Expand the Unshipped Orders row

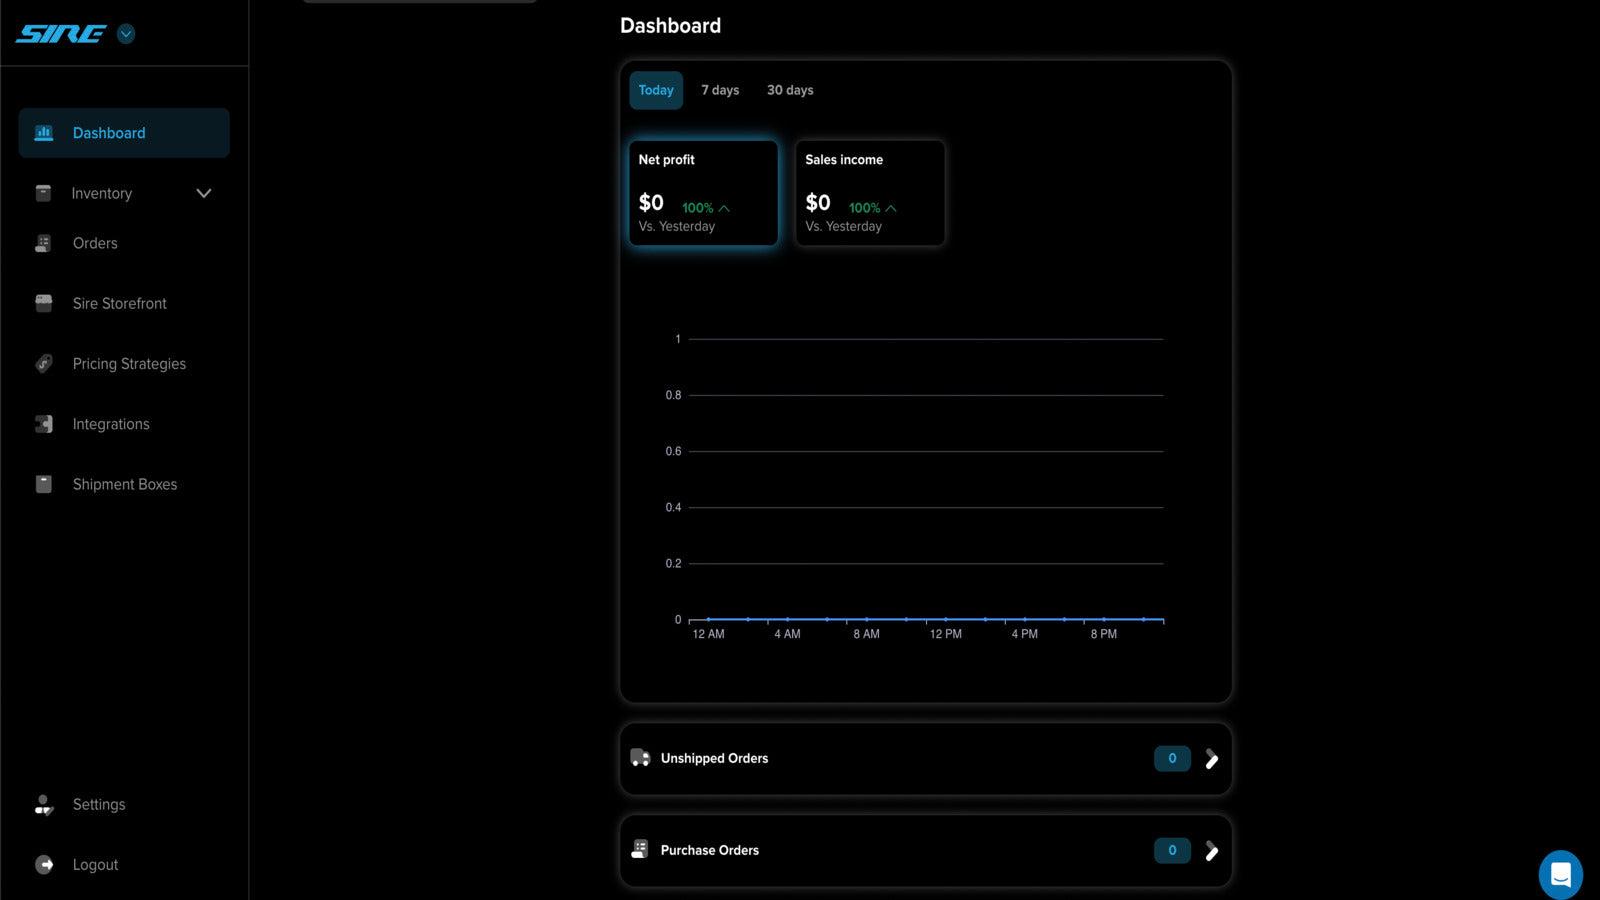click(x=1211, y=759)
